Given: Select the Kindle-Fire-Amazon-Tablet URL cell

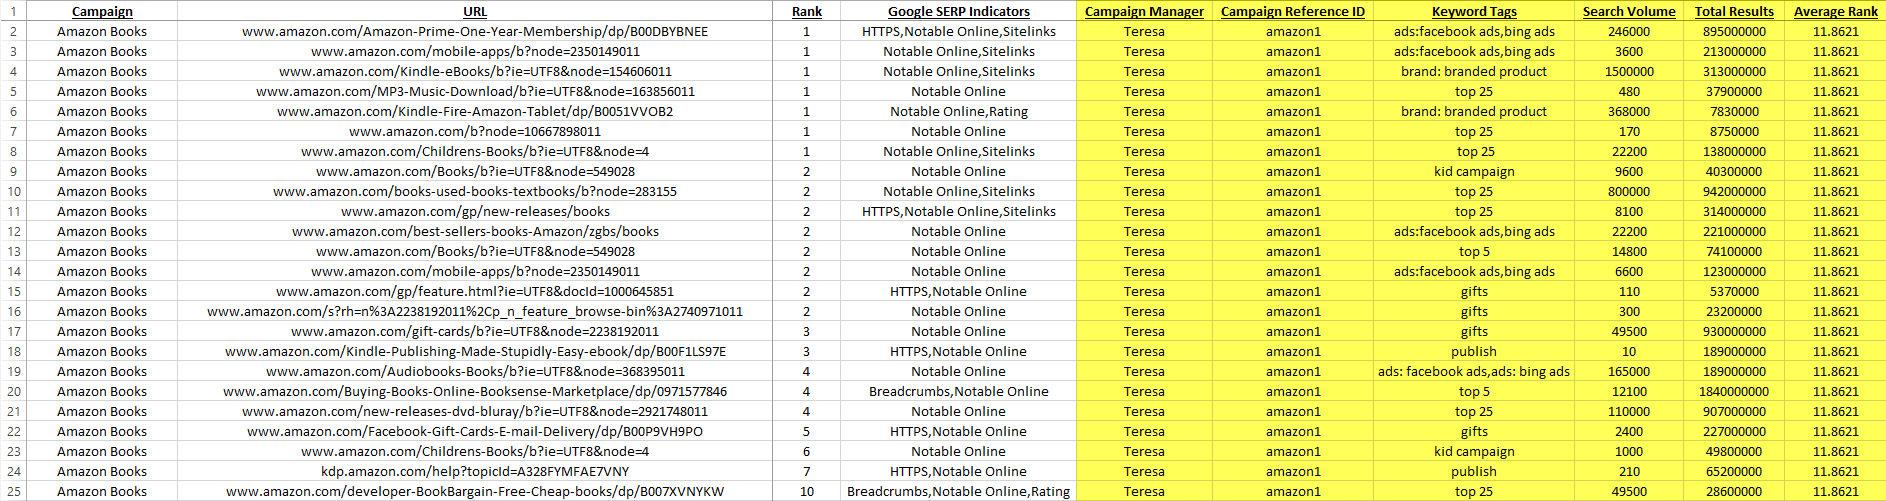Looking at the screenshot, I should (x=475, y=111).
